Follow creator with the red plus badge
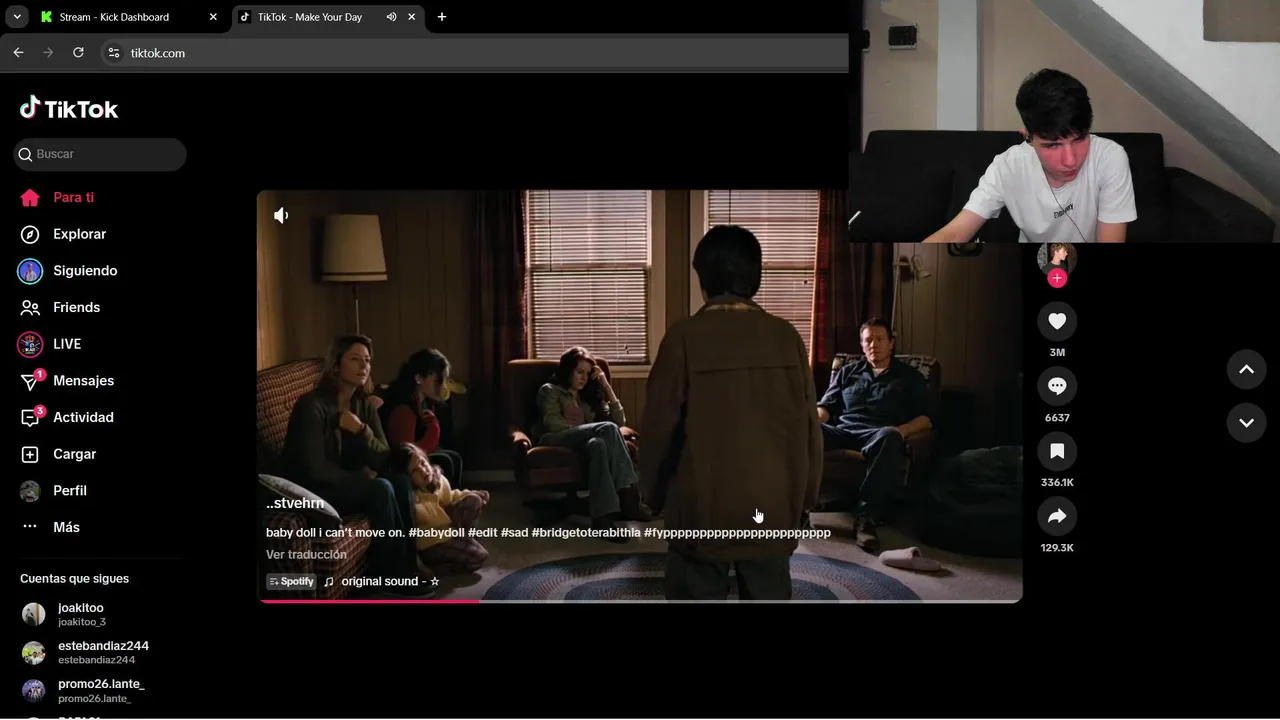1280x720 pixels. (1057, 278)
